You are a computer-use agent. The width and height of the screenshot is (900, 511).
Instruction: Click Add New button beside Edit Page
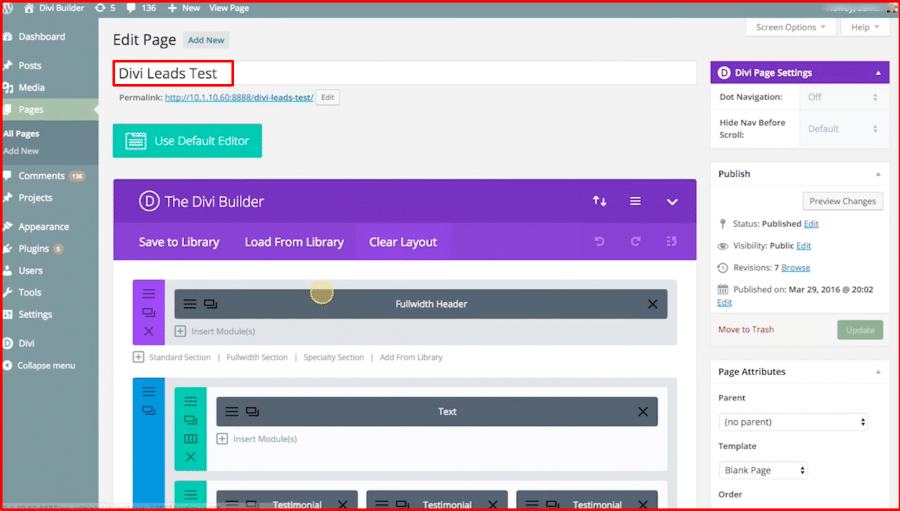(206, 40)
